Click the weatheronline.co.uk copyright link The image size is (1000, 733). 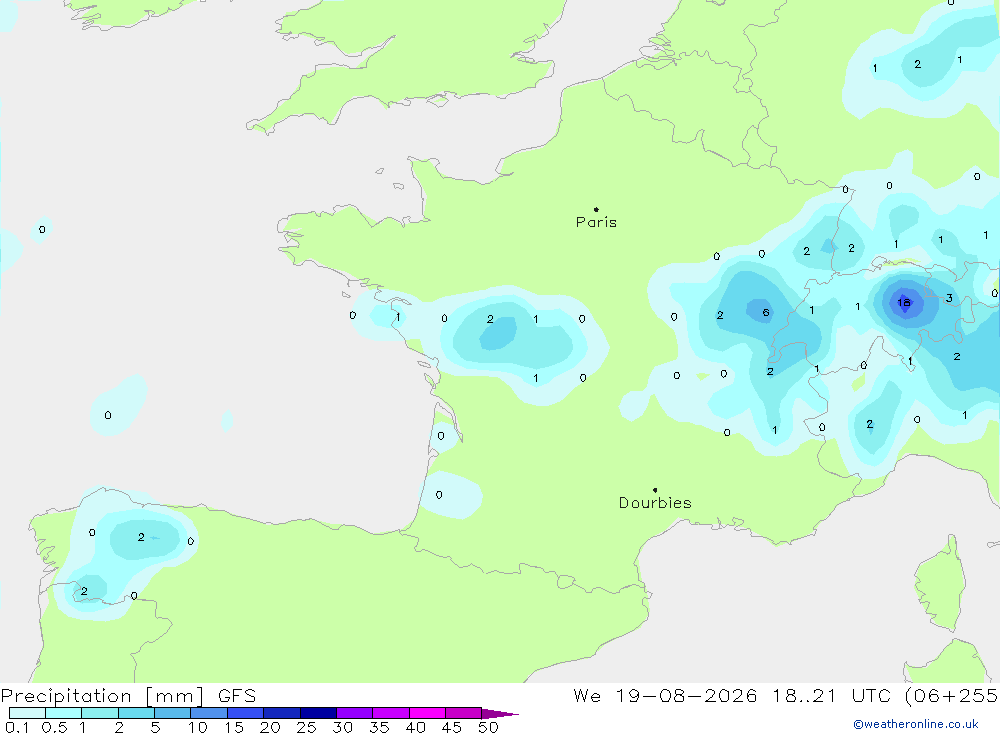[916, 724]
